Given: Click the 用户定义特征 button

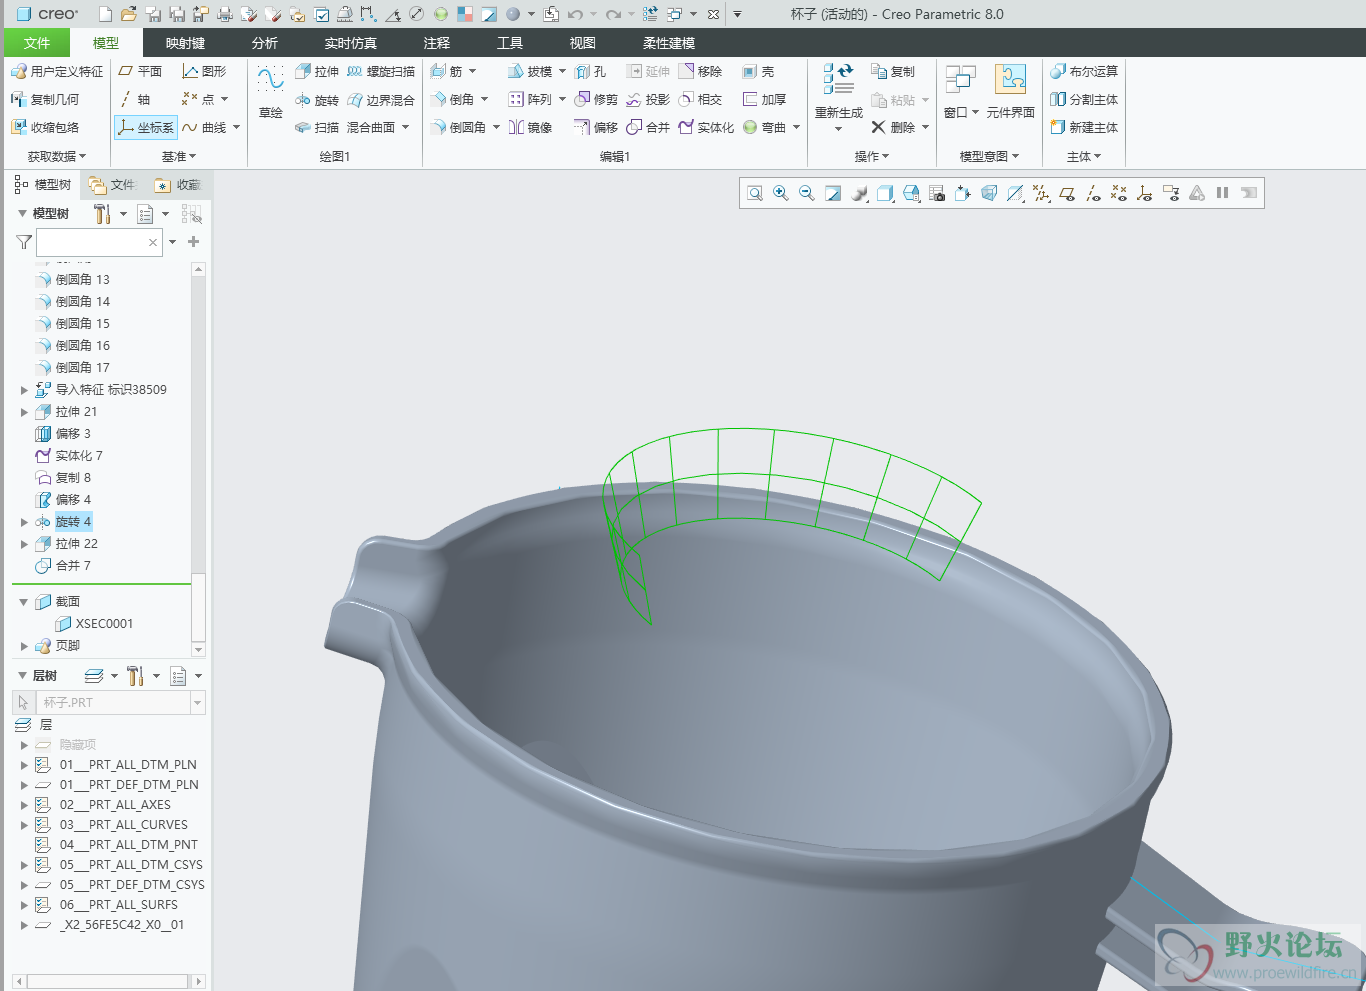Looking at the screenshot, I should [x=57, y=72].
